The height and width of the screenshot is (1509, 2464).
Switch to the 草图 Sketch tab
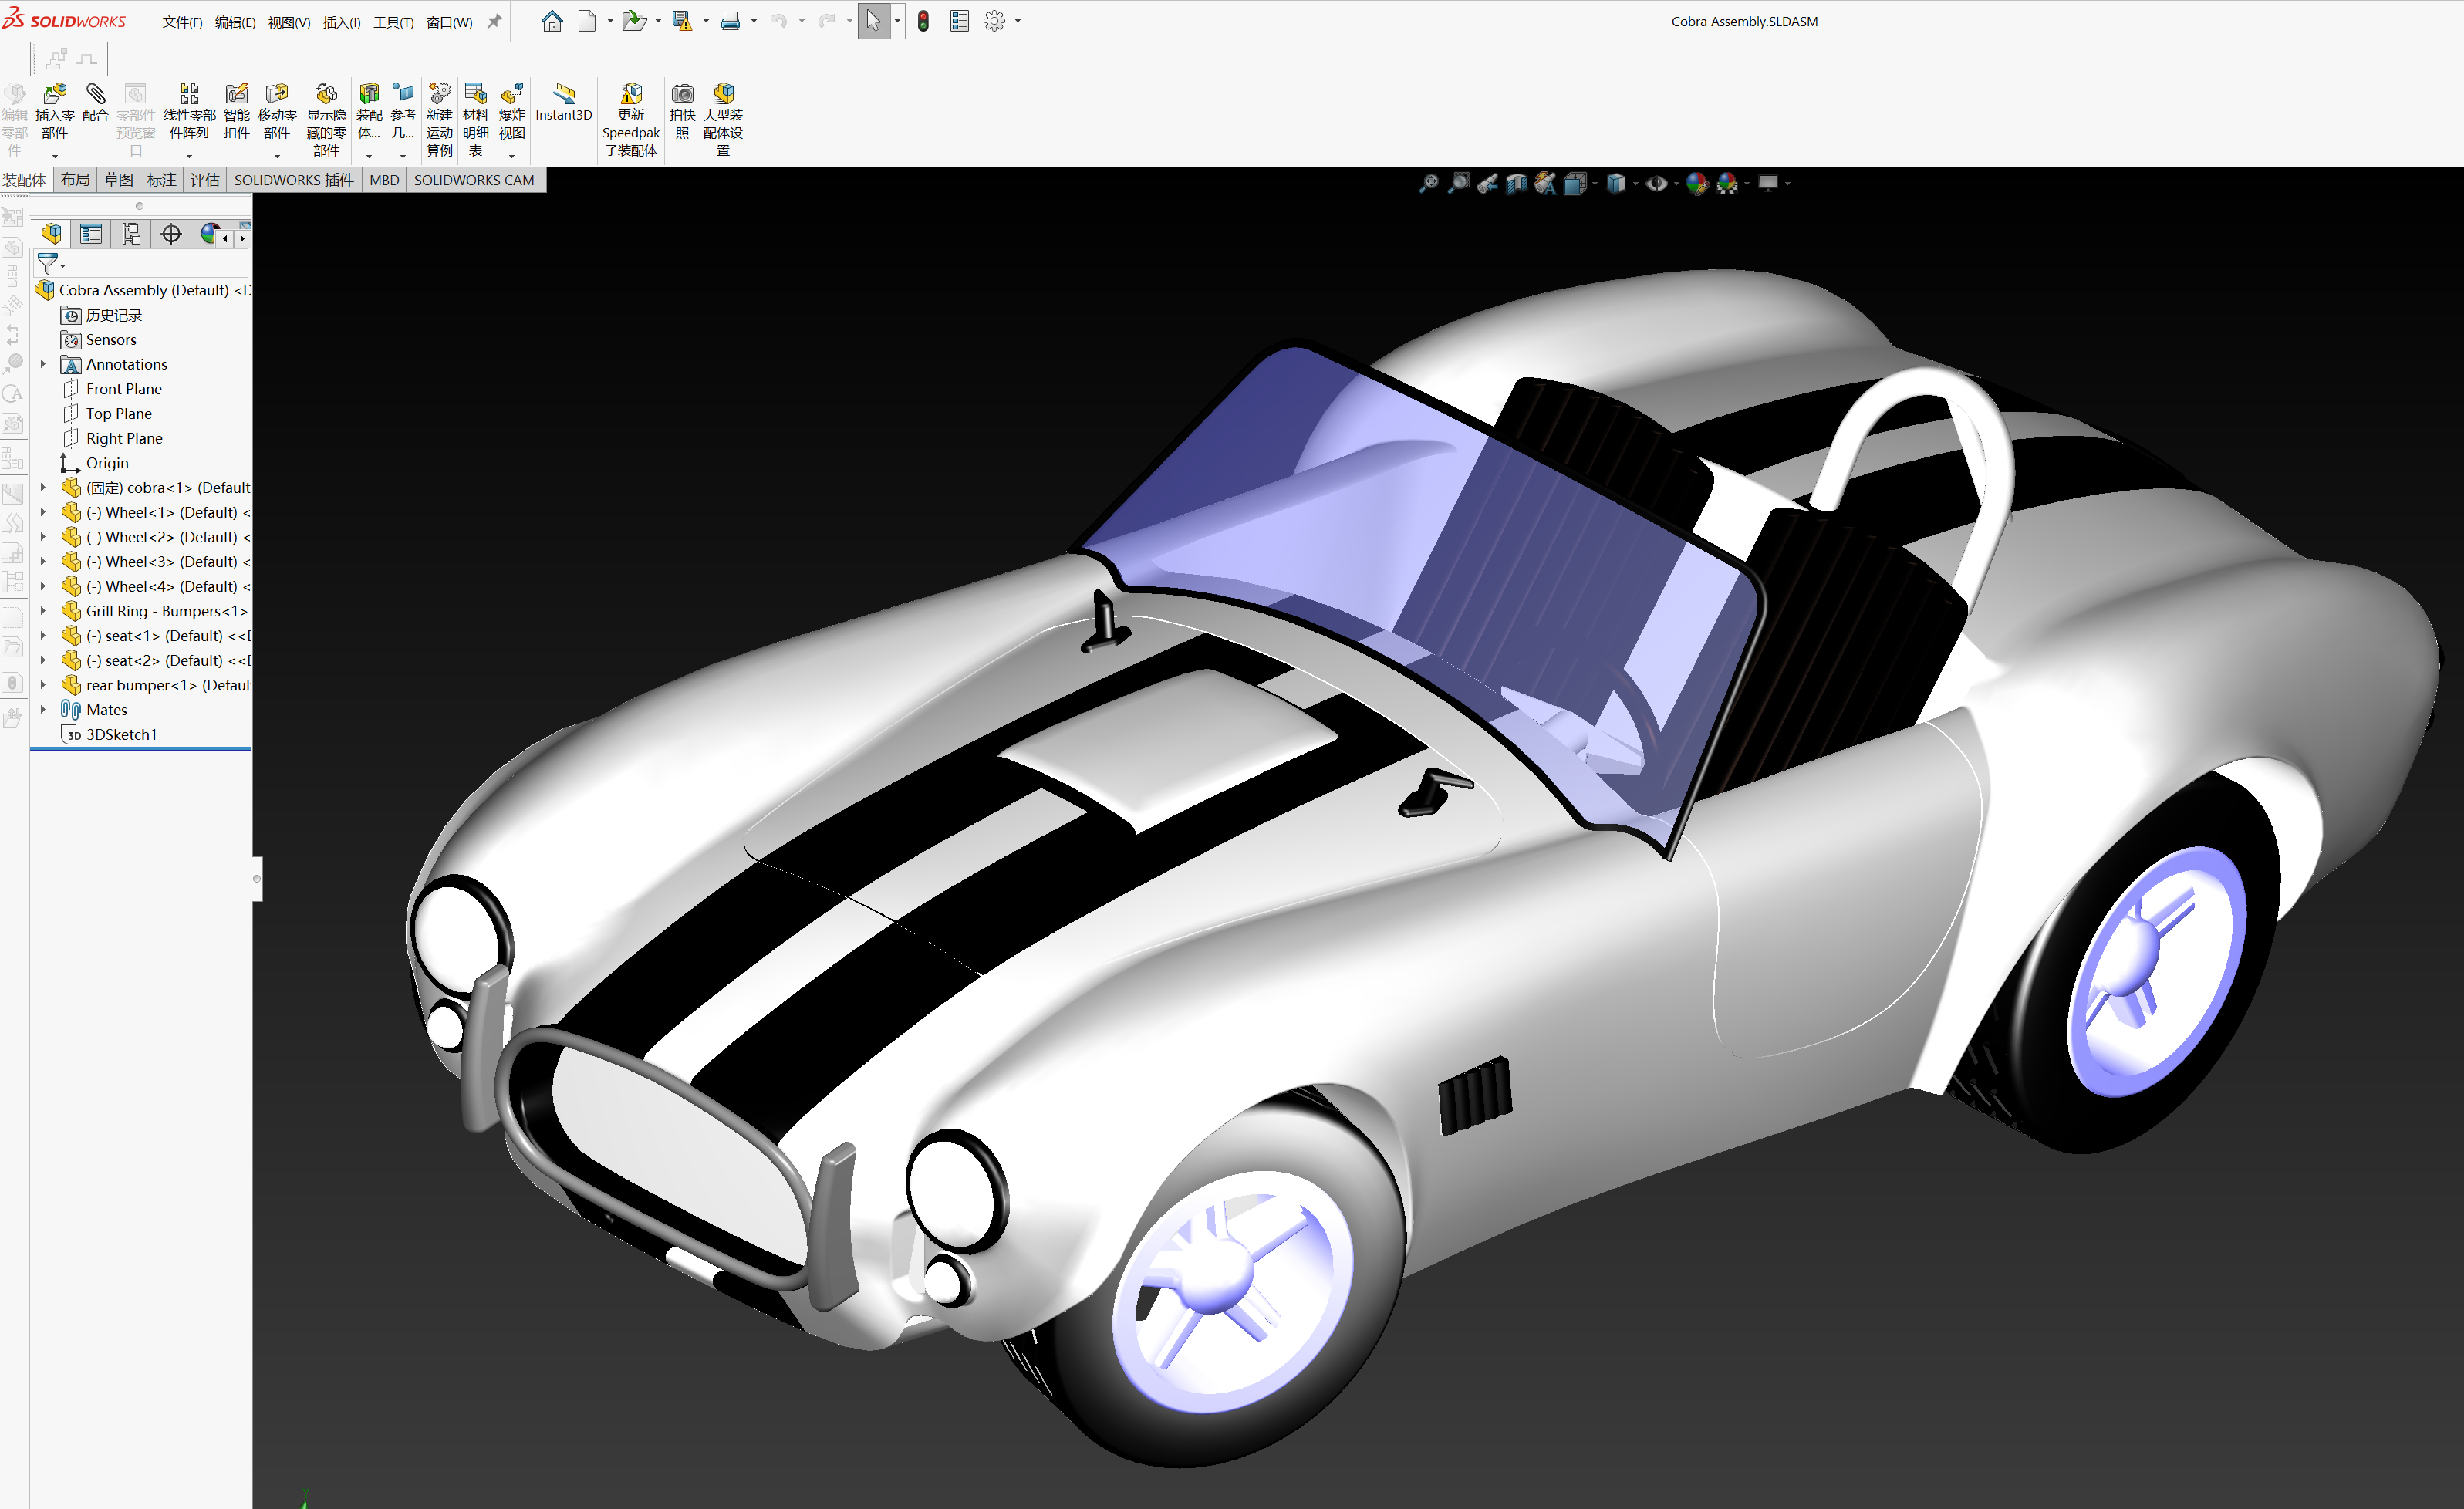click(x=118, y=180)
